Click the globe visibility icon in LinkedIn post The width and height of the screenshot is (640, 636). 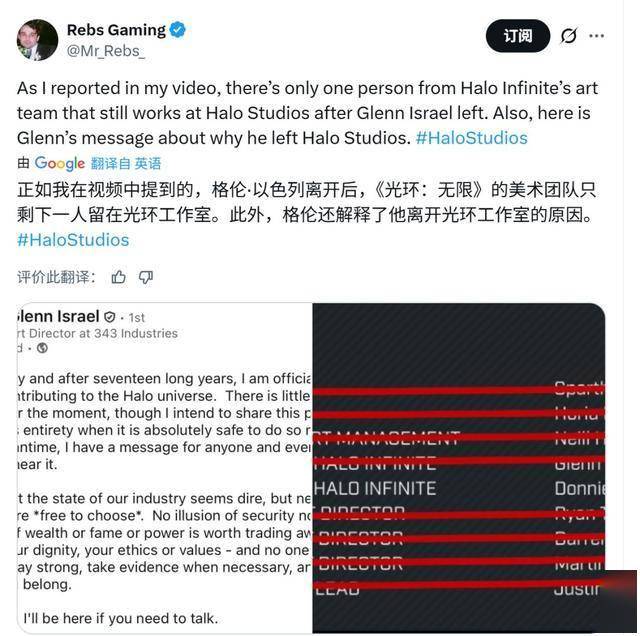pyautogui.click(x=42, y=348)
